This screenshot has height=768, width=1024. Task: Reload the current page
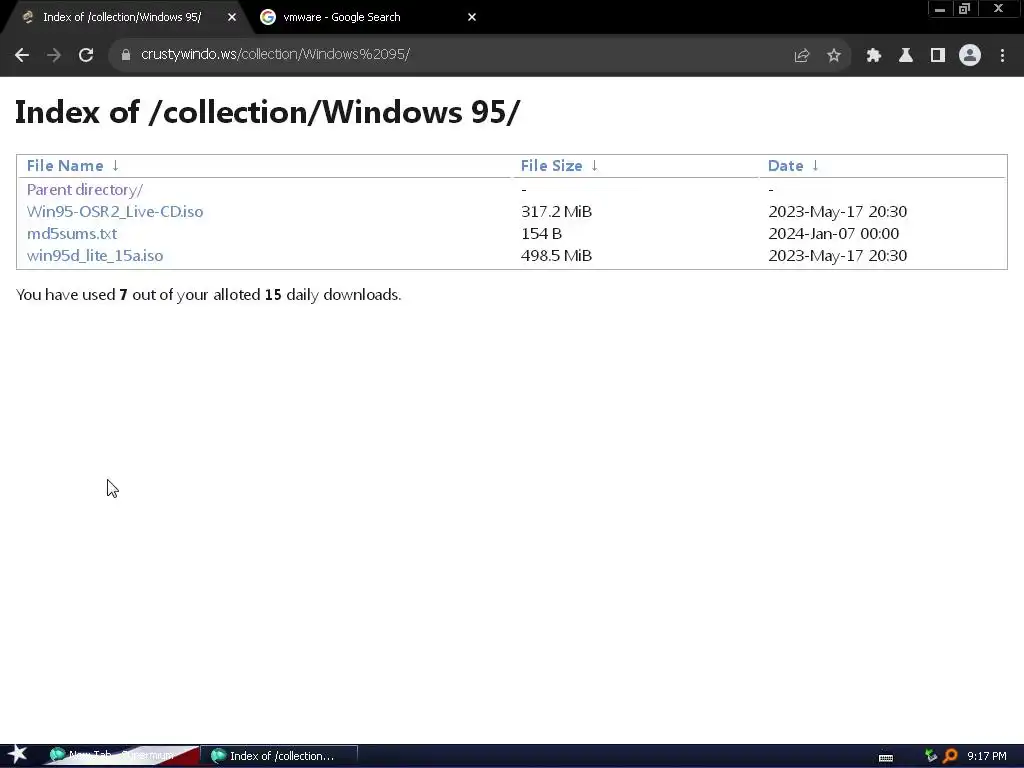click(86, 56)
